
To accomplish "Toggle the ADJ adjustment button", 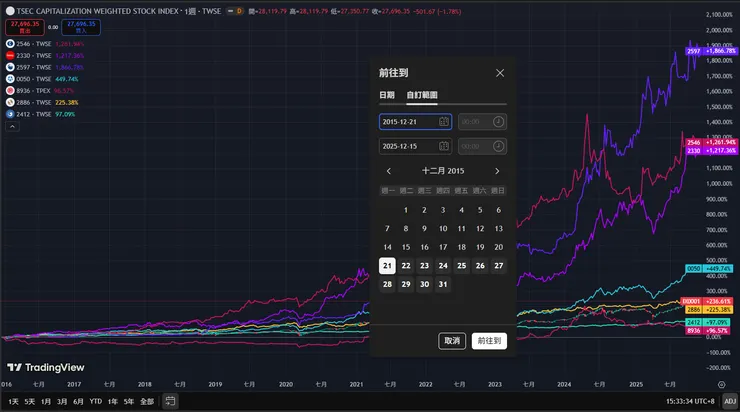I will [x=730, y=402].
